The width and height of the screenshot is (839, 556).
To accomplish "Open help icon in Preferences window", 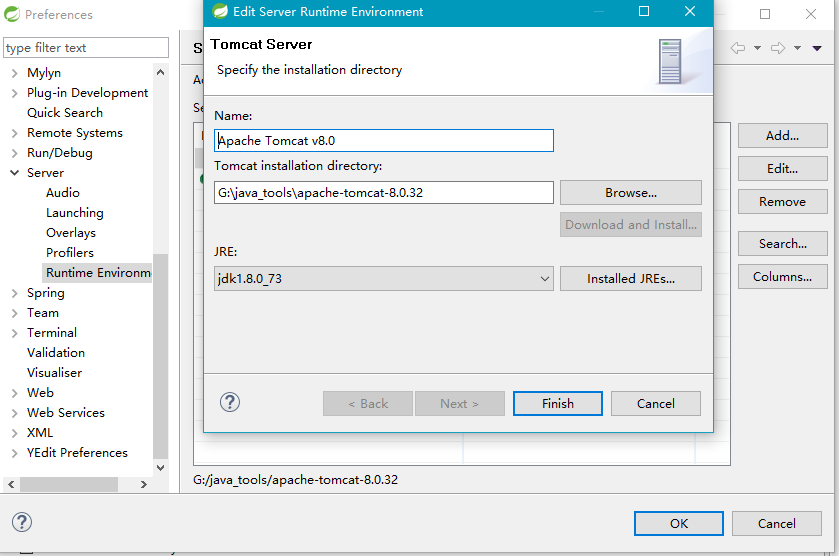I will coord(22,522).
